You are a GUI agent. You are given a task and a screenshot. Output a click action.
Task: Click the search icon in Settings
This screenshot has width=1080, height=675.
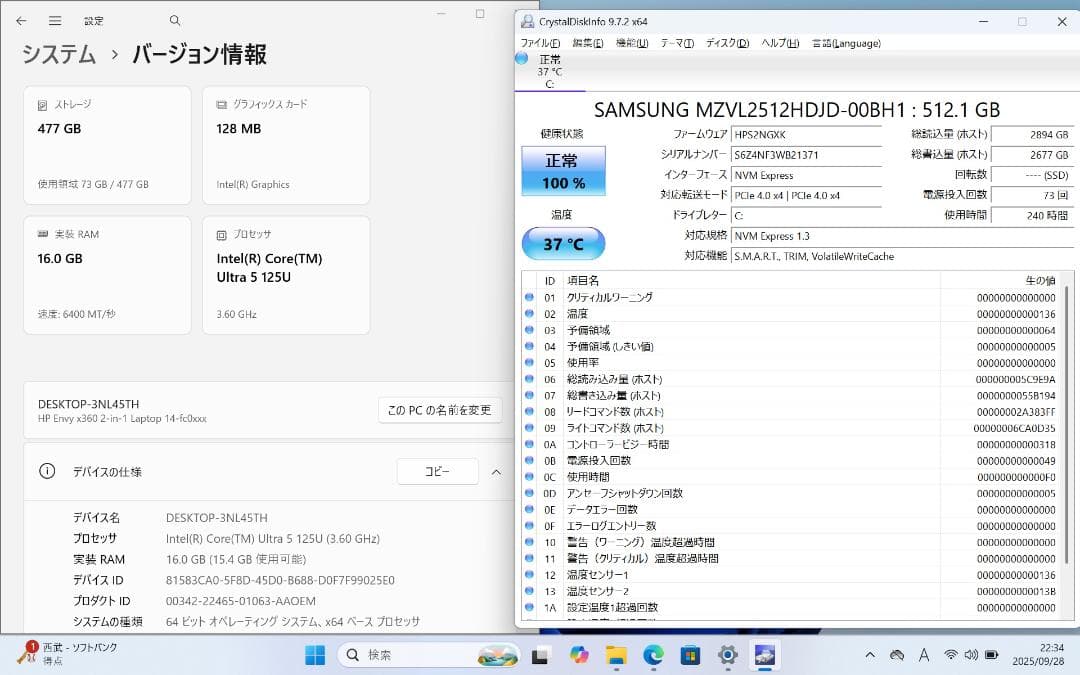[174, 20]
